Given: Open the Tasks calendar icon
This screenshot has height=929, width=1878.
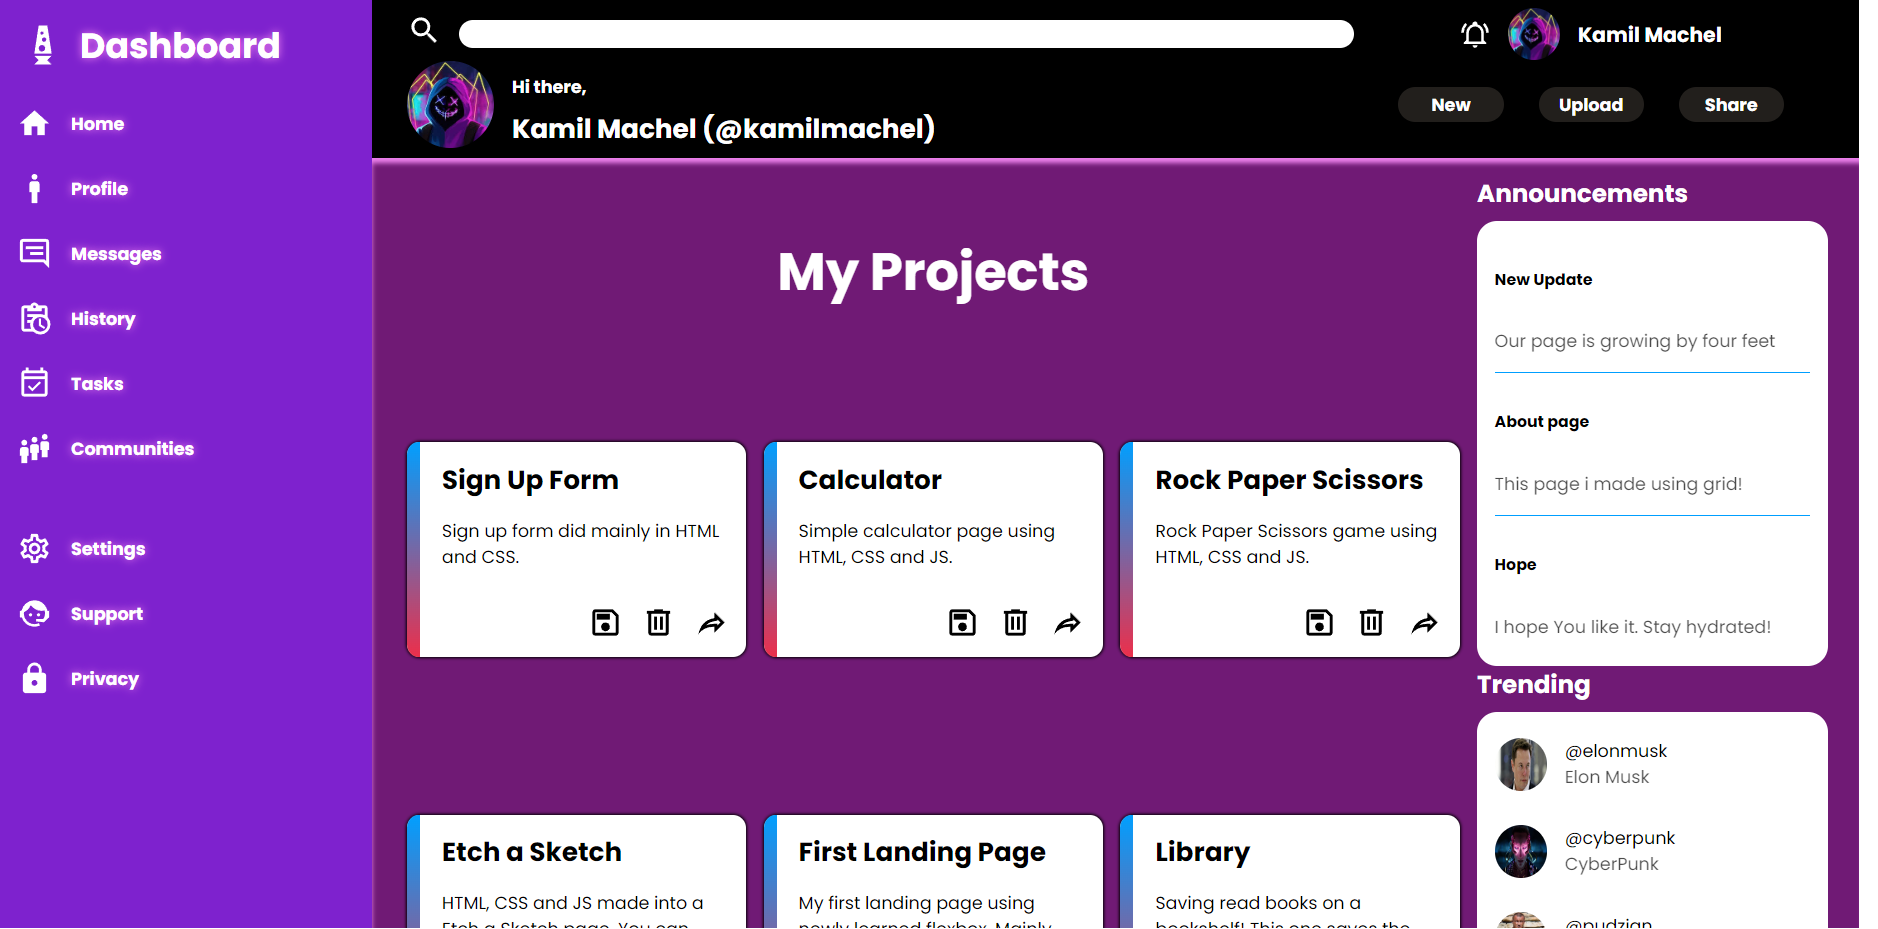Looking at the screenshot, I should (35, 383).
